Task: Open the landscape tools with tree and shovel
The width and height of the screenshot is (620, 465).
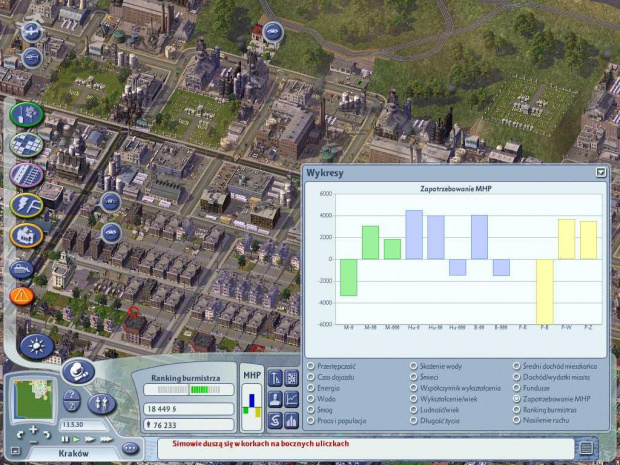Action: pyautogui.click(x=26, y=115)
